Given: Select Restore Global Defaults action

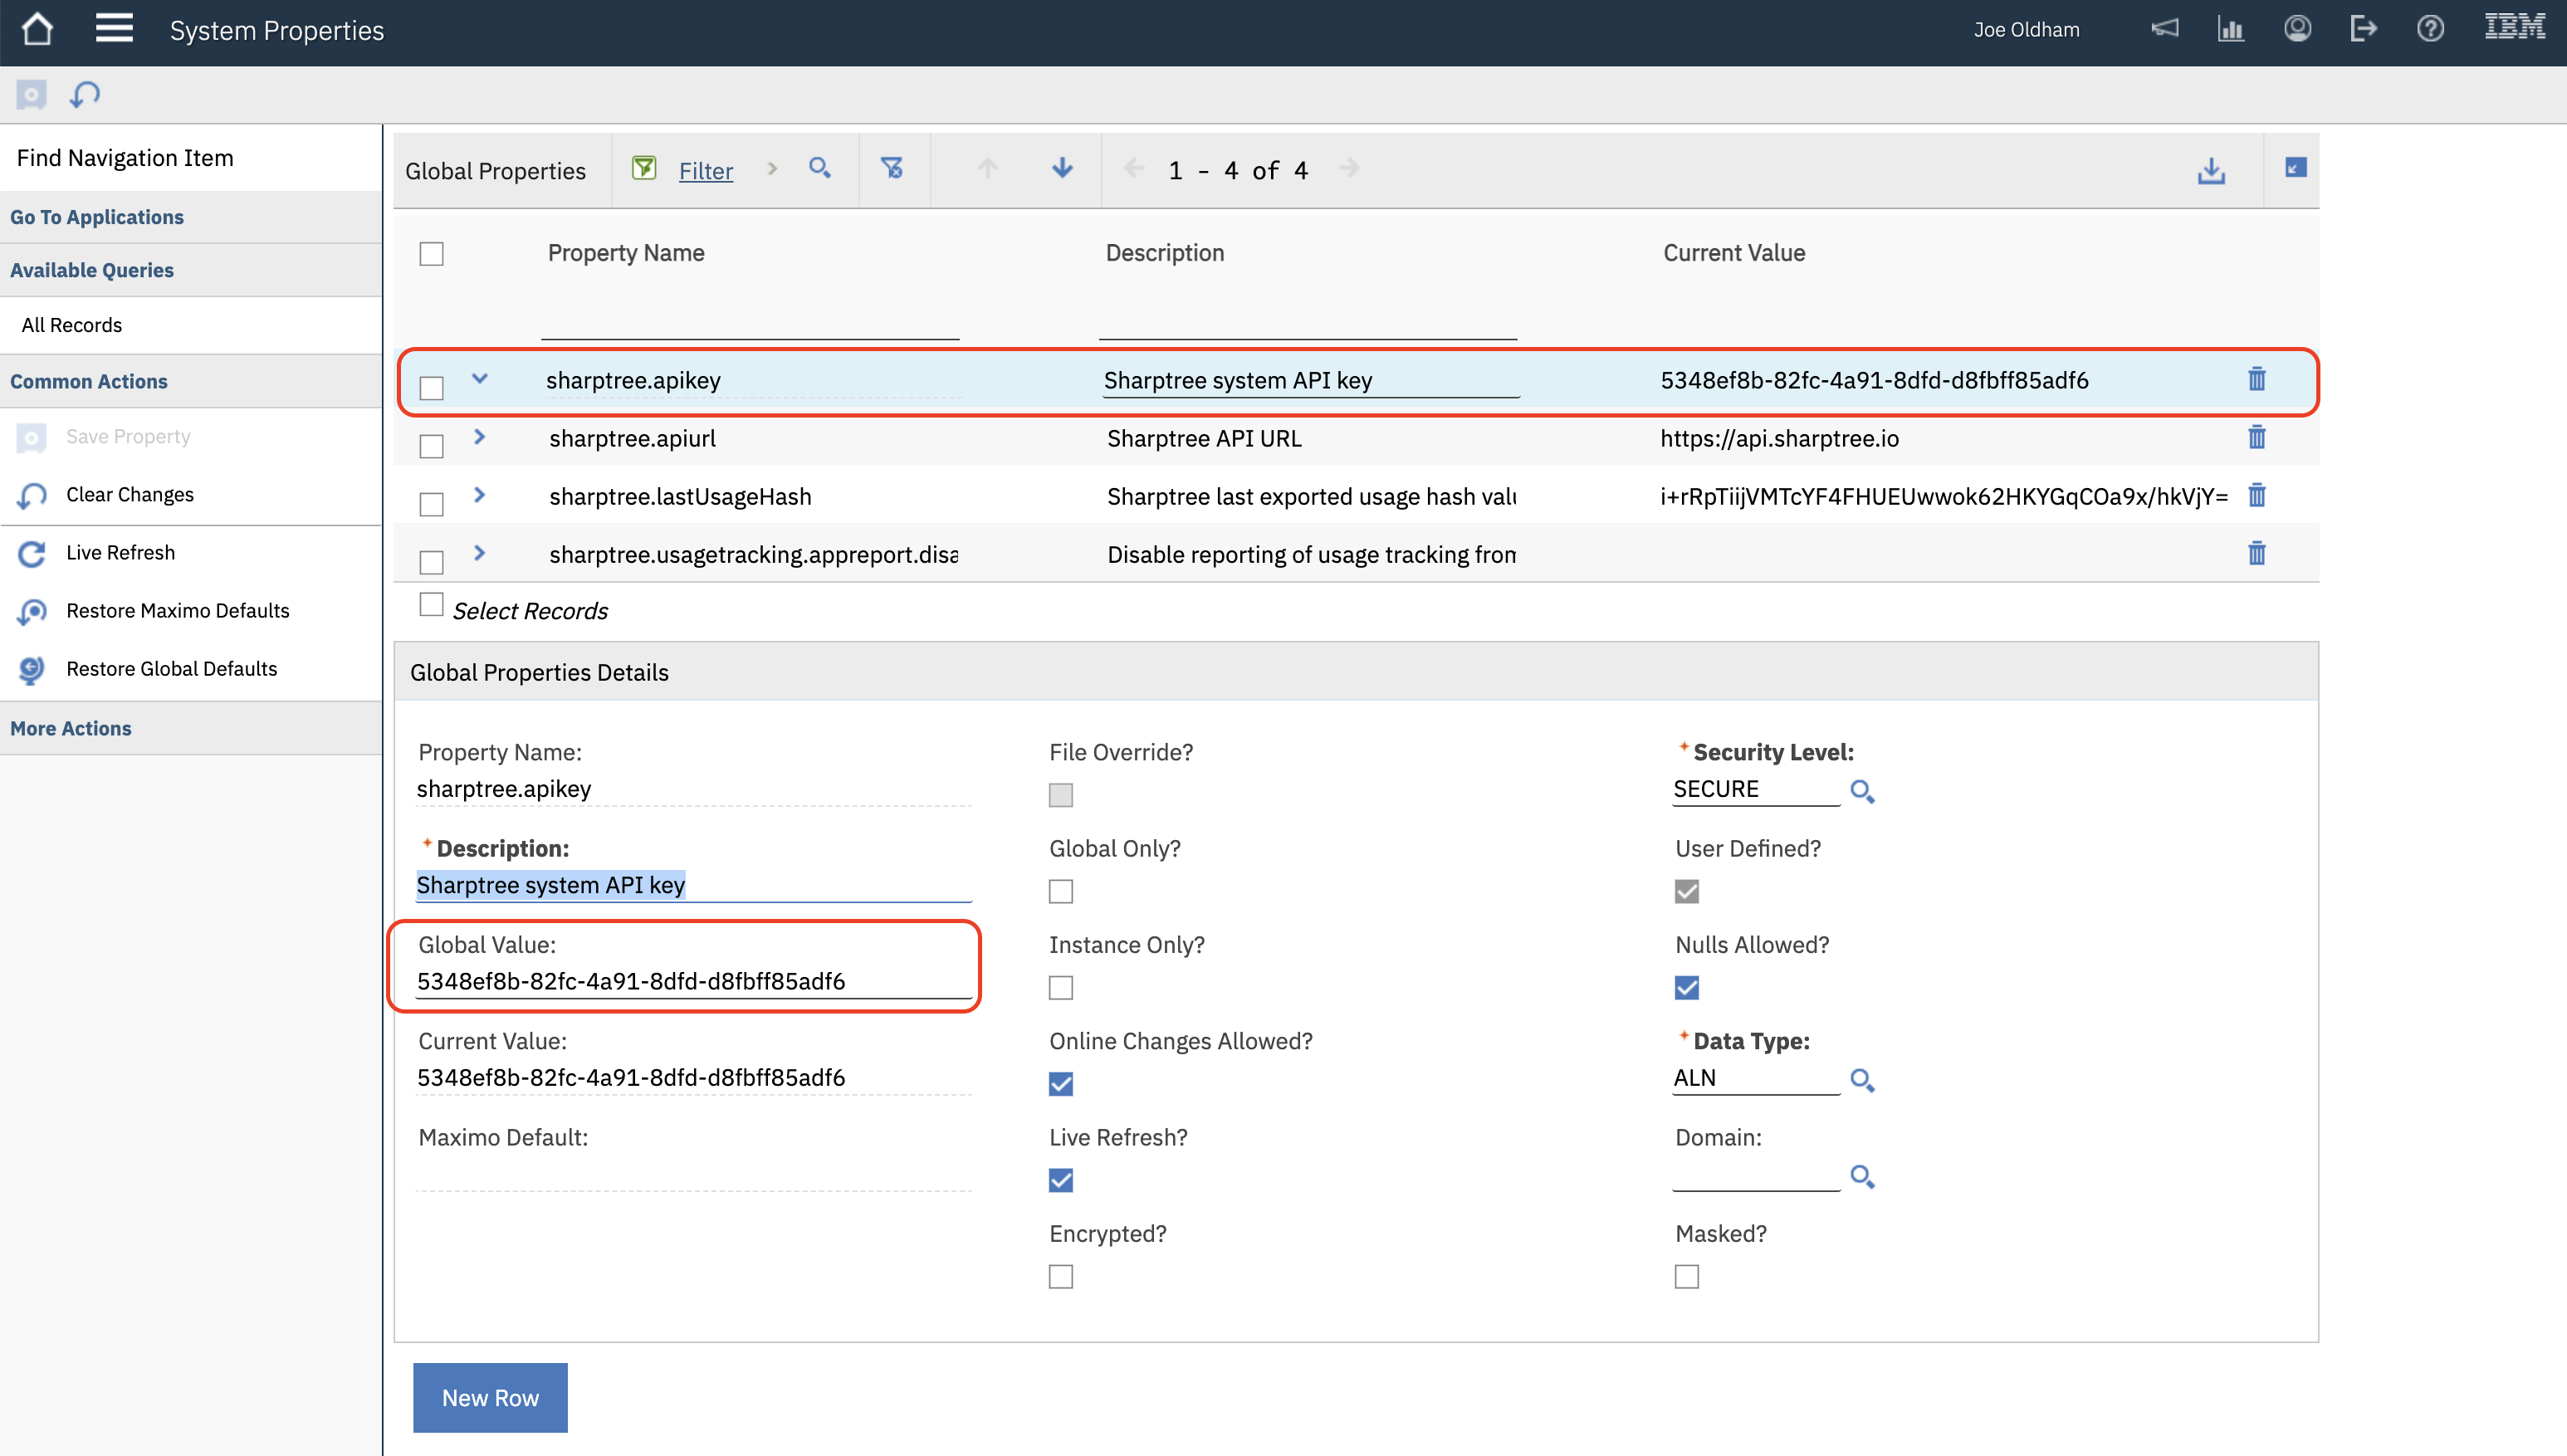Looking at the screenshot, I should 171,669.
